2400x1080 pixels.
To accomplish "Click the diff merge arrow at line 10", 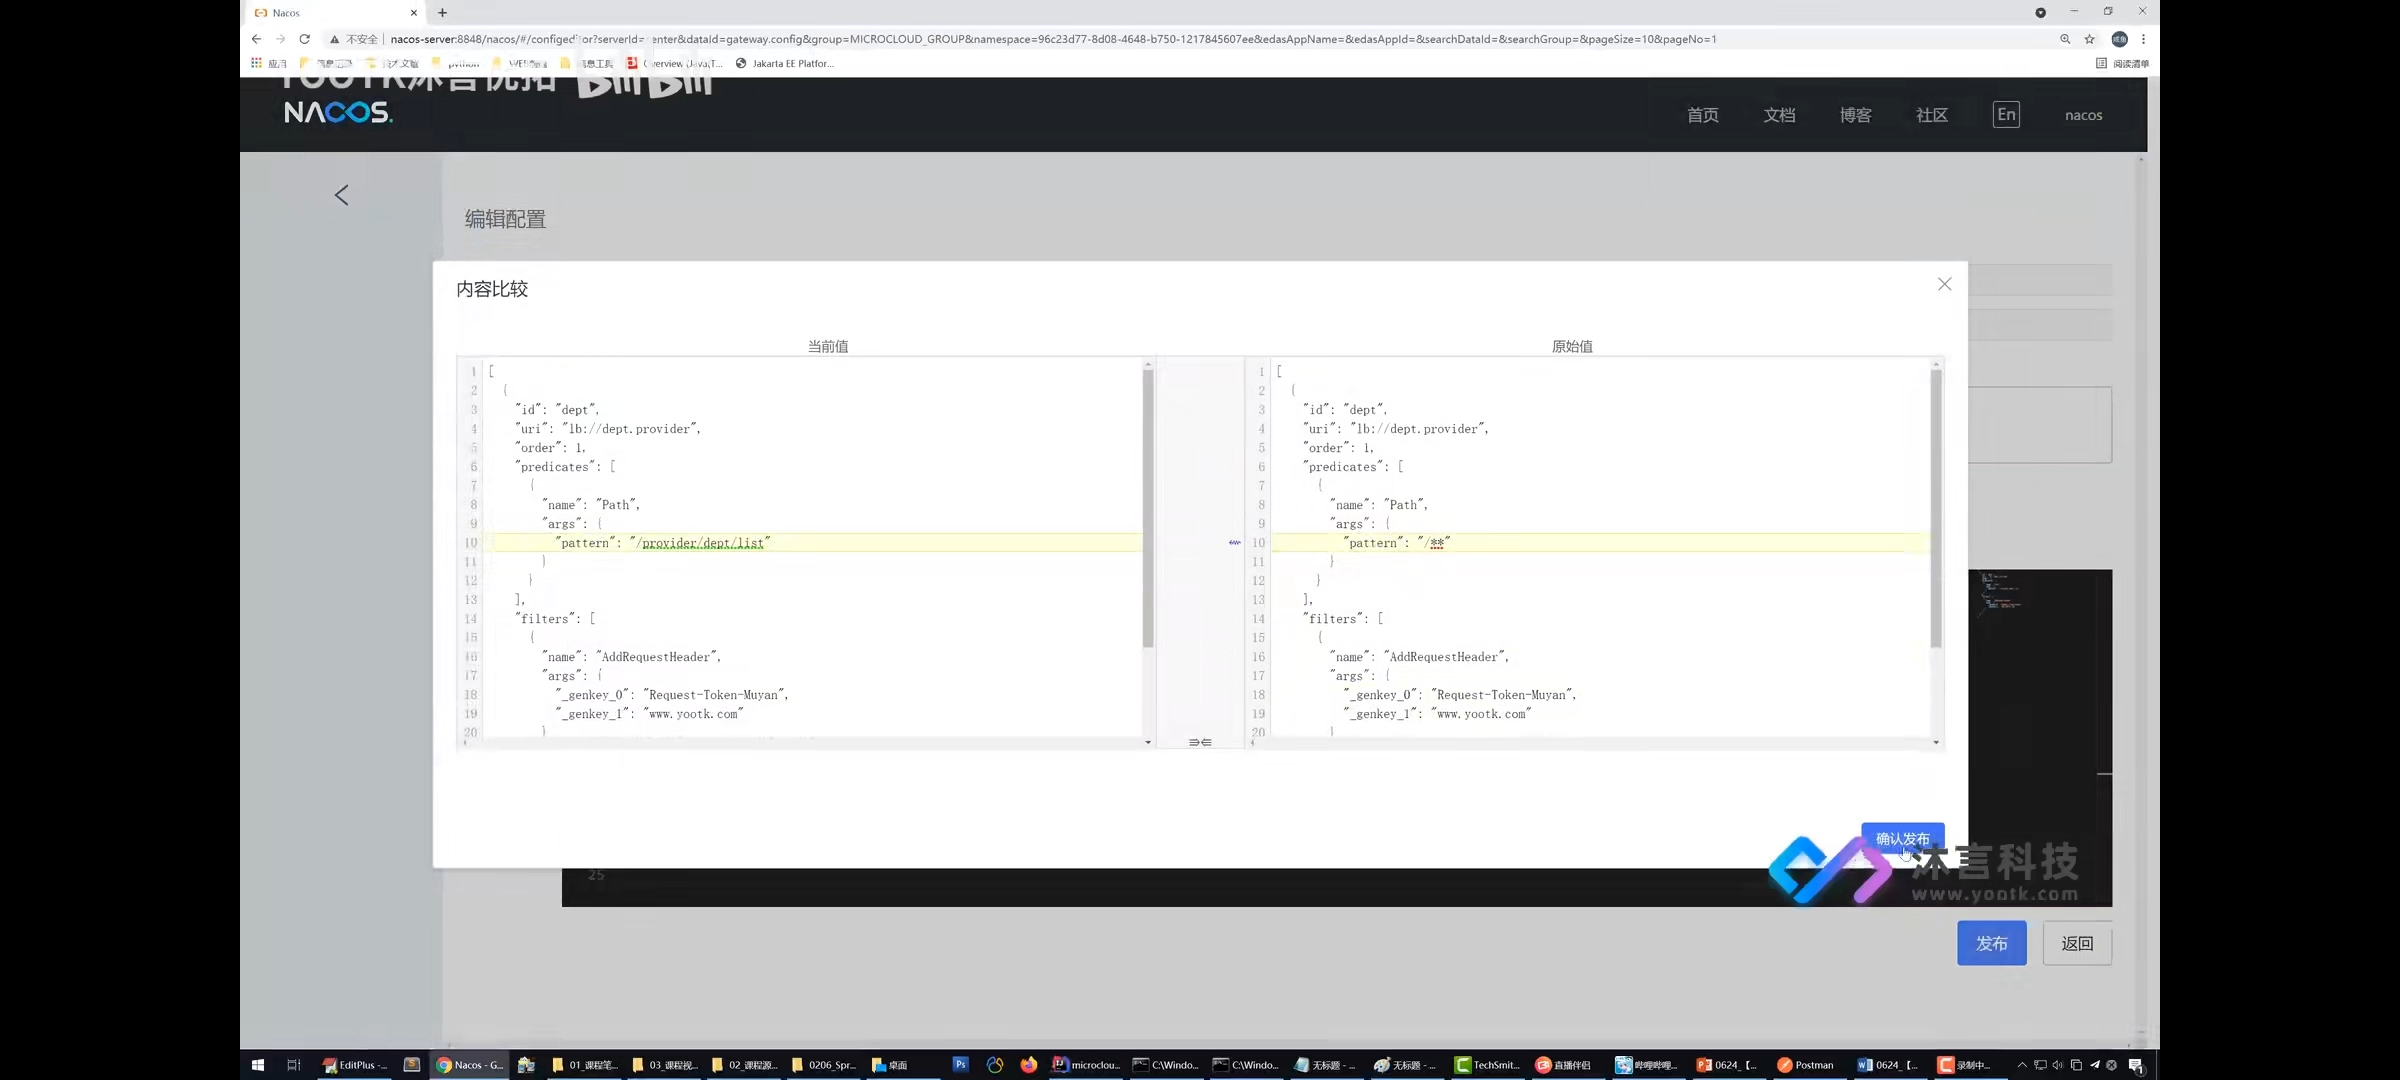I will (x=1234, y=542).
